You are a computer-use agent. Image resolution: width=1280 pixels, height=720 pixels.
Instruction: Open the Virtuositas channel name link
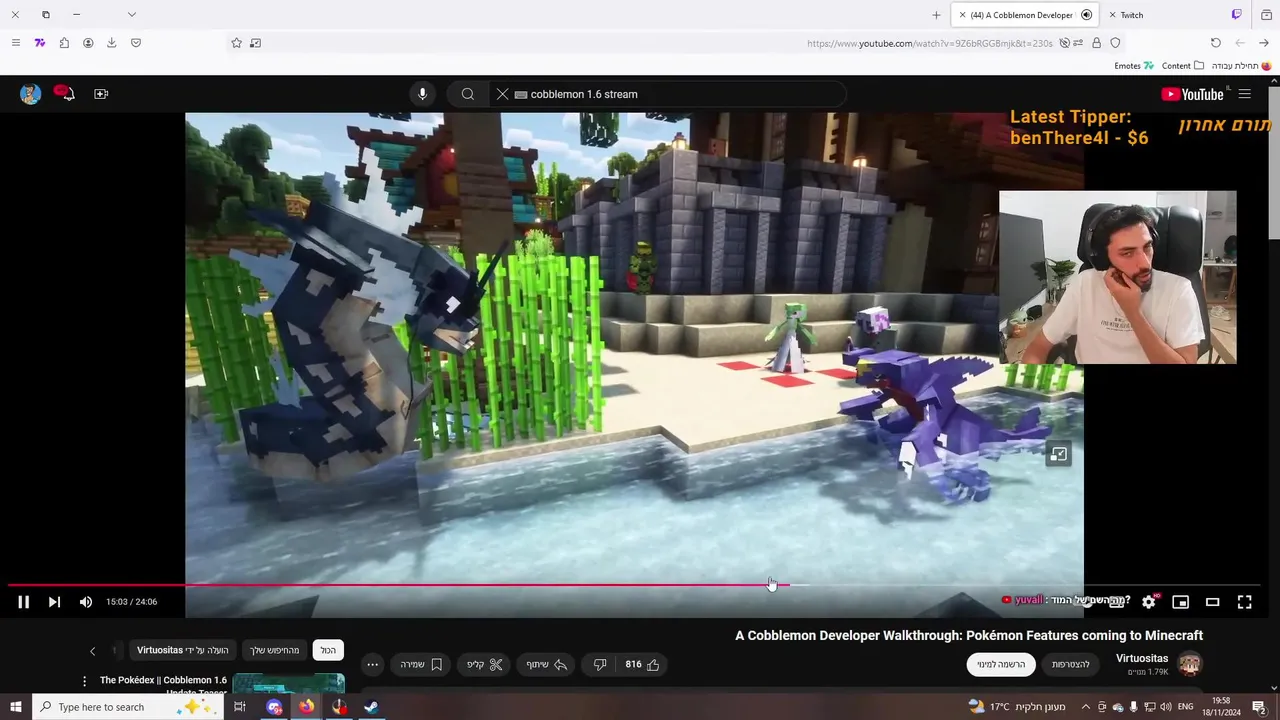pyautogui.click(x=1142, y=658)
